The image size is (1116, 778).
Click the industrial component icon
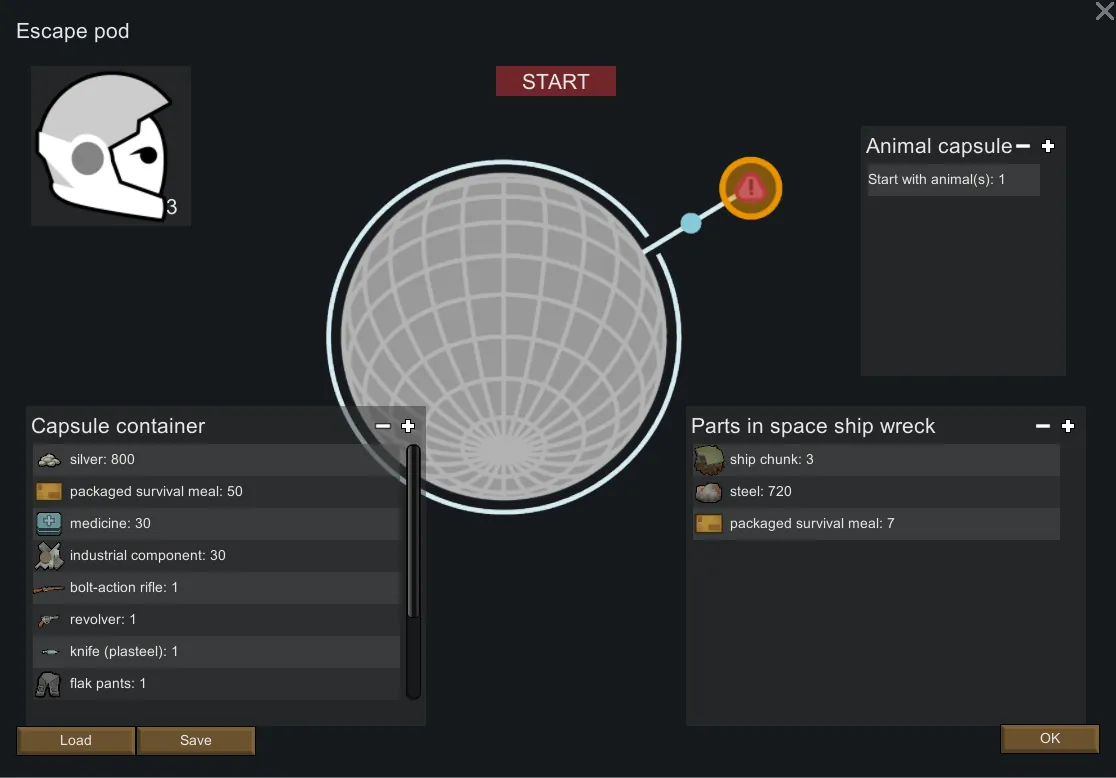click(x=49, y=555)
